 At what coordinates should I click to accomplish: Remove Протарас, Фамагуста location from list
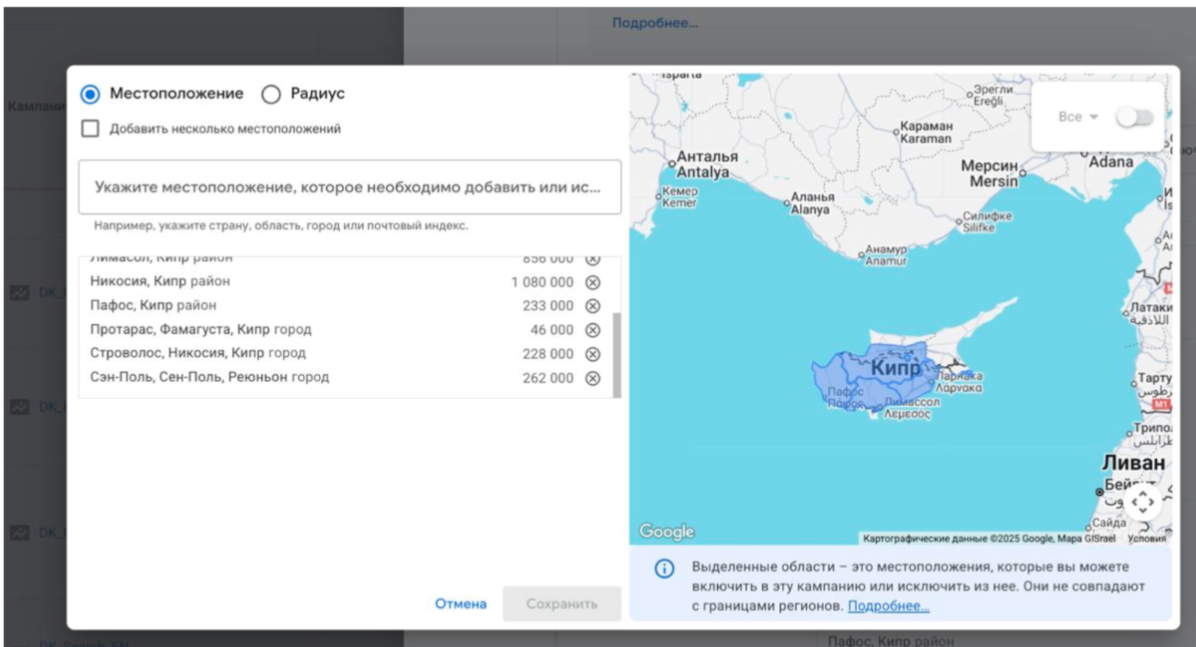[x=593, y=330]
